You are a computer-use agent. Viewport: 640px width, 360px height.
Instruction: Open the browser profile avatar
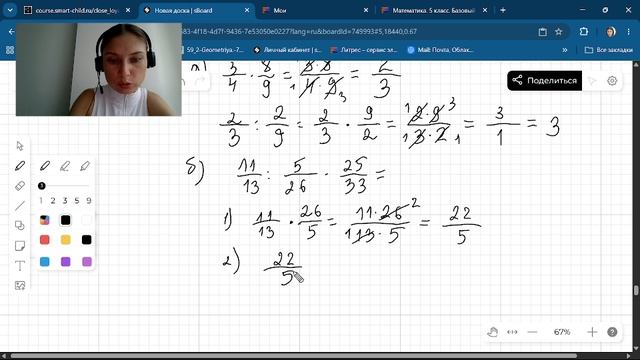coord(611,31)
